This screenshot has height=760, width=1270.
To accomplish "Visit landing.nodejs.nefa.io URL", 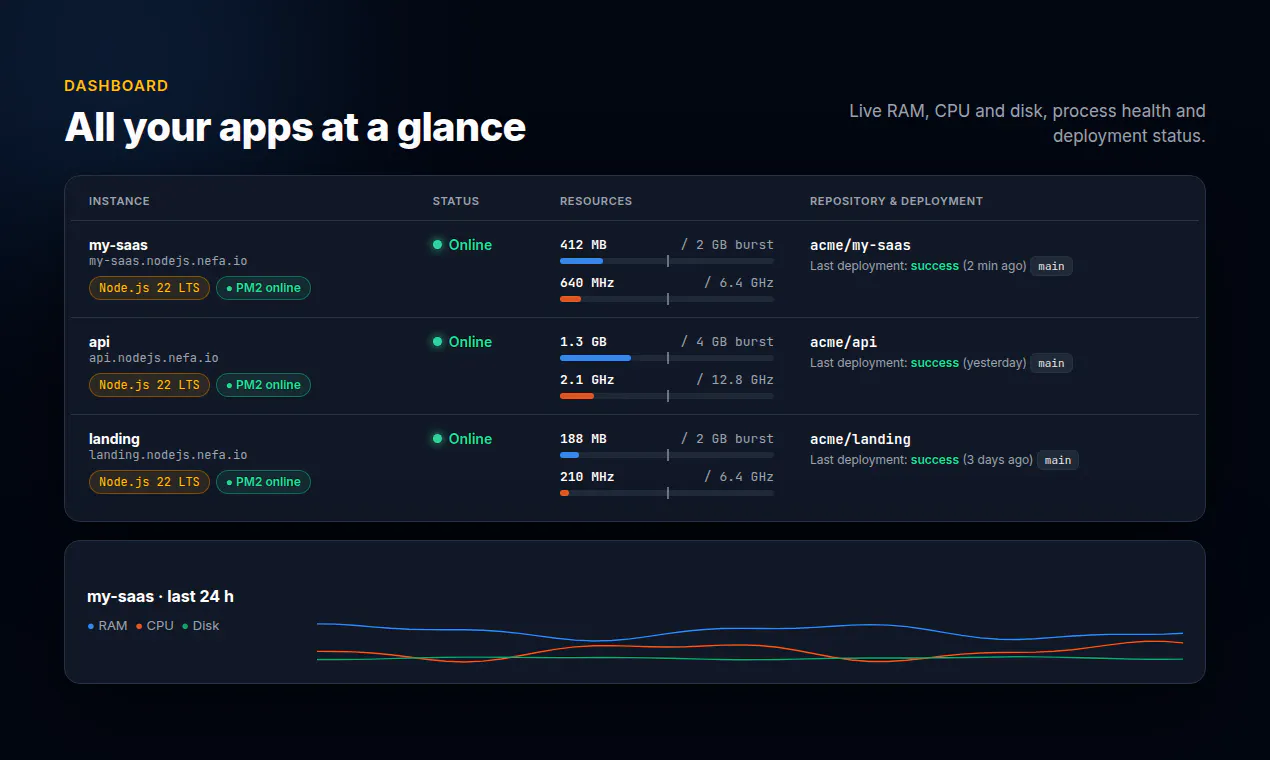I will pos(168,455).
